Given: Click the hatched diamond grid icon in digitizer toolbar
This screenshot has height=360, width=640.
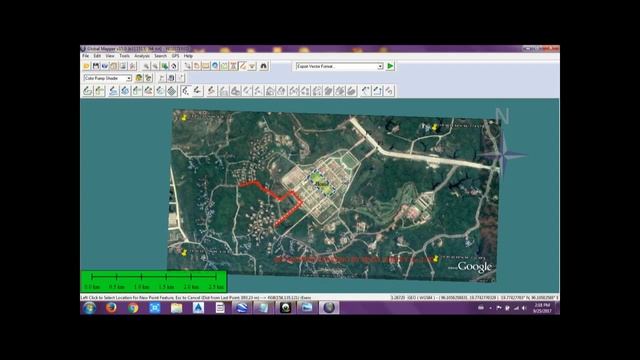Looking at the screenshot, I should [171, 91].
